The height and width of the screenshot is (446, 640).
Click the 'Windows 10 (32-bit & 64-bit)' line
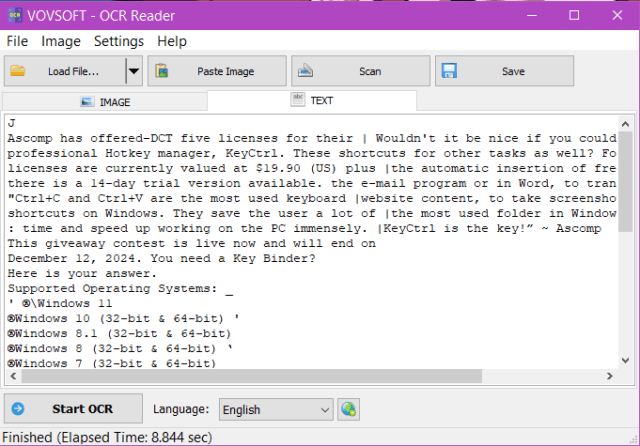123,319
